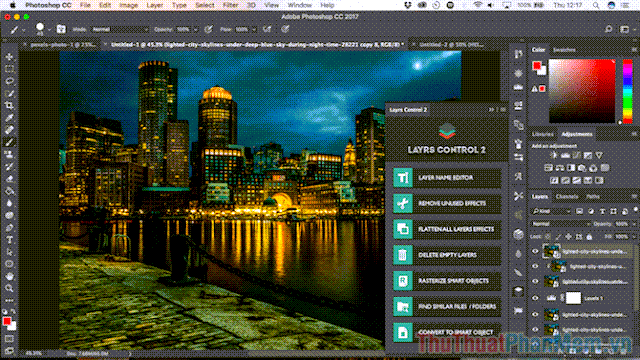
Task: Click Flatten All Layers Effects button
Action: click(x=447, y=229)
